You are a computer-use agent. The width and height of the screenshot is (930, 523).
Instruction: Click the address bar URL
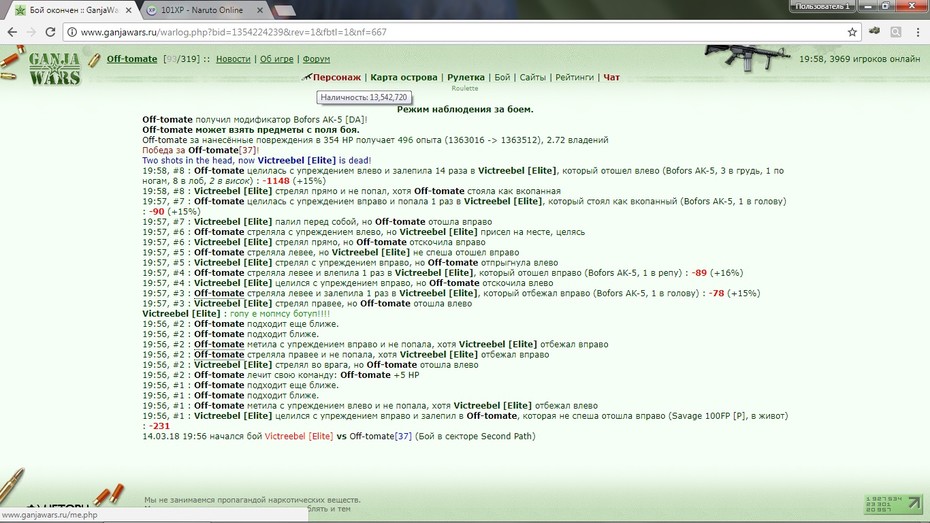pyautogui.click(x=234, y=32)
